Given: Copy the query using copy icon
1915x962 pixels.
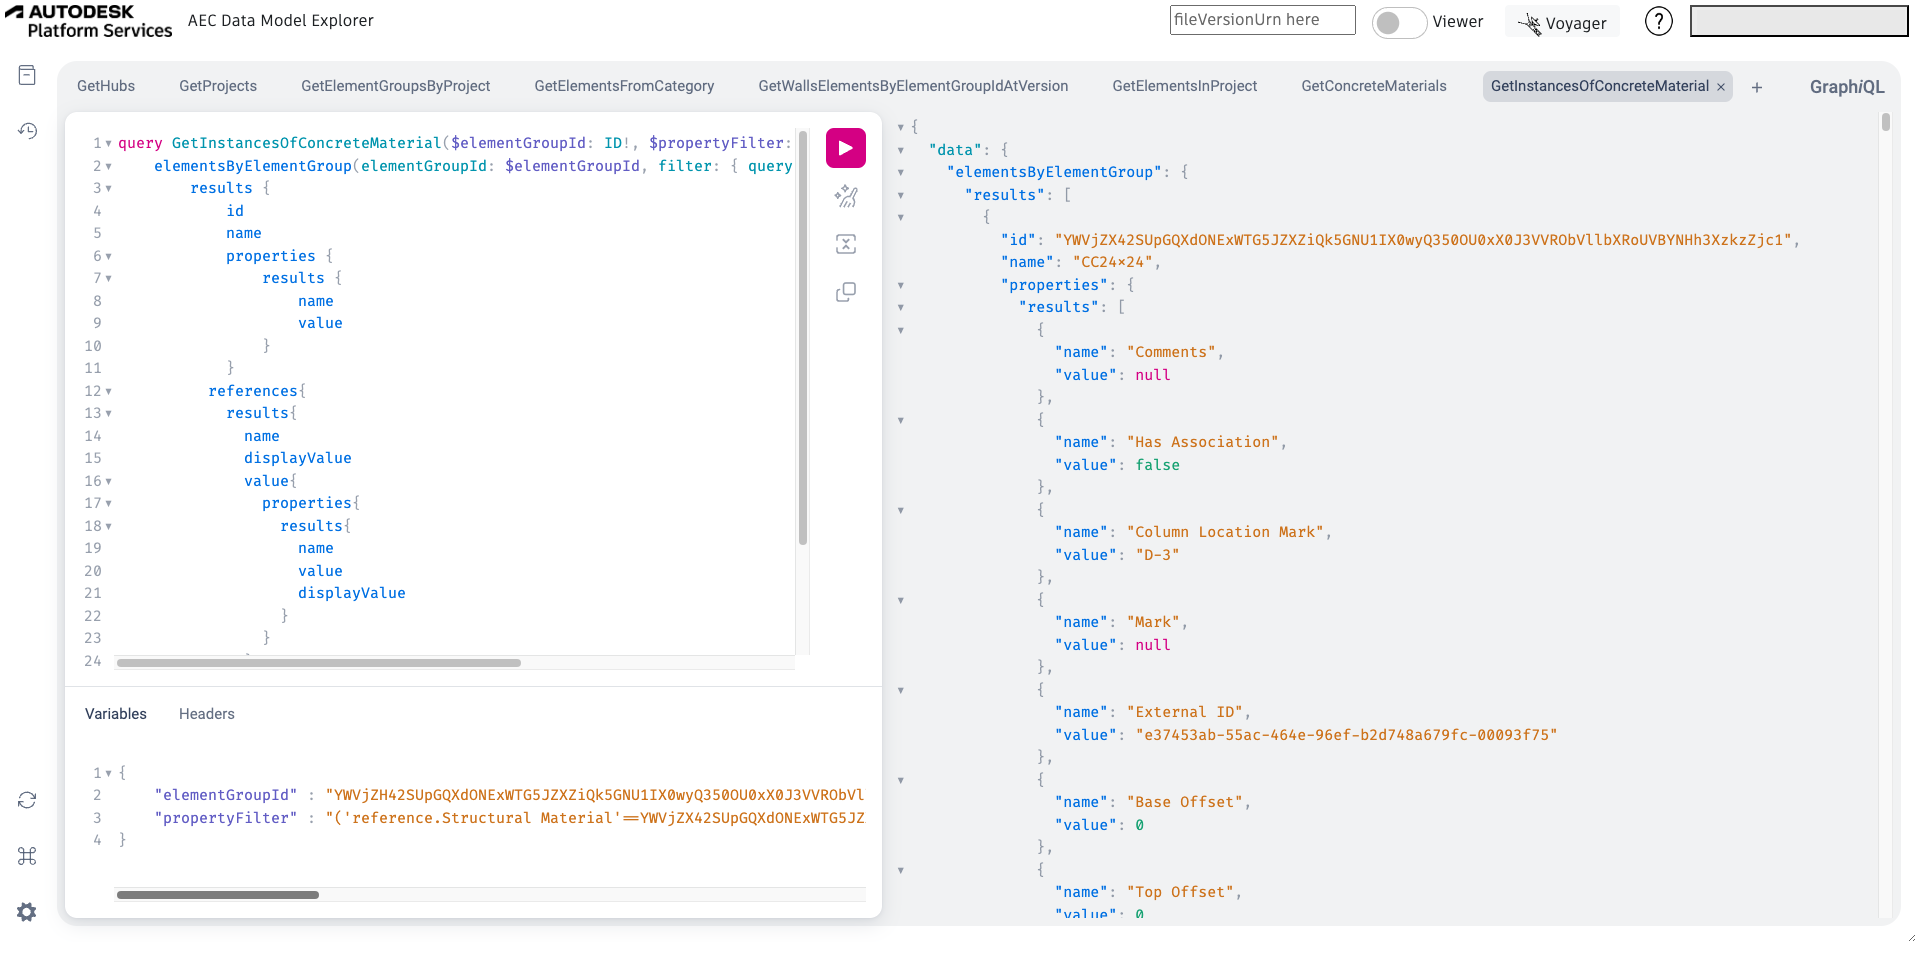Looking at the screenshot, I should coord(845,292).
